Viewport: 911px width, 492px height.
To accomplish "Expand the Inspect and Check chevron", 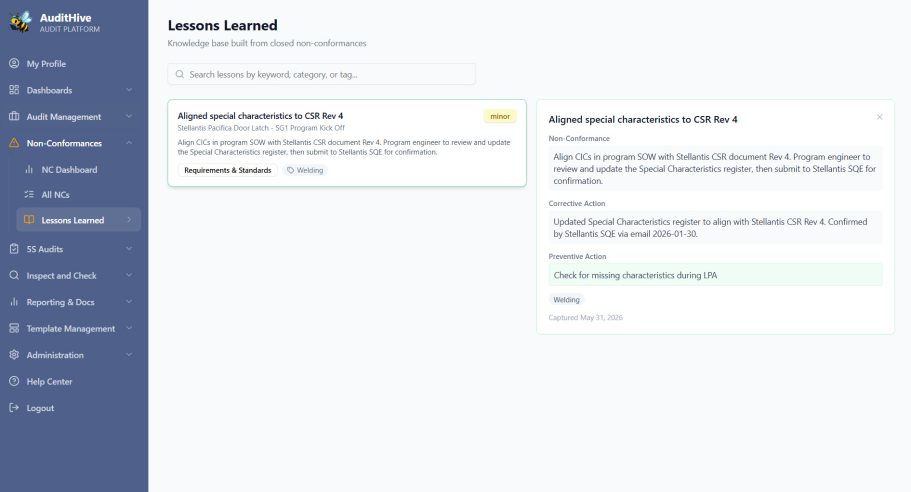I will (x=129, y=275).
